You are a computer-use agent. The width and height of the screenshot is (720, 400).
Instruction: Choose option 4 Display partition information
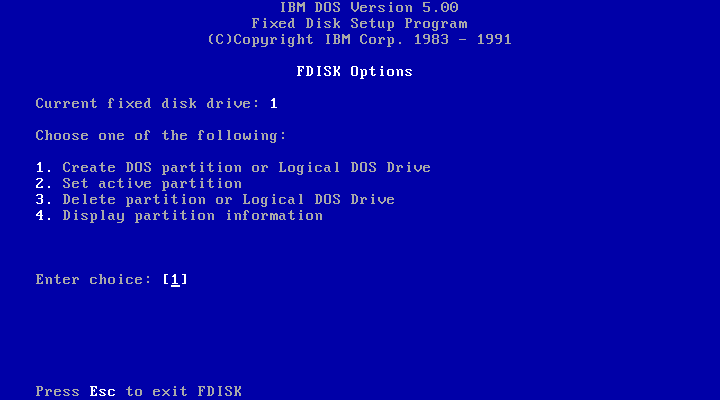(179, 216)
